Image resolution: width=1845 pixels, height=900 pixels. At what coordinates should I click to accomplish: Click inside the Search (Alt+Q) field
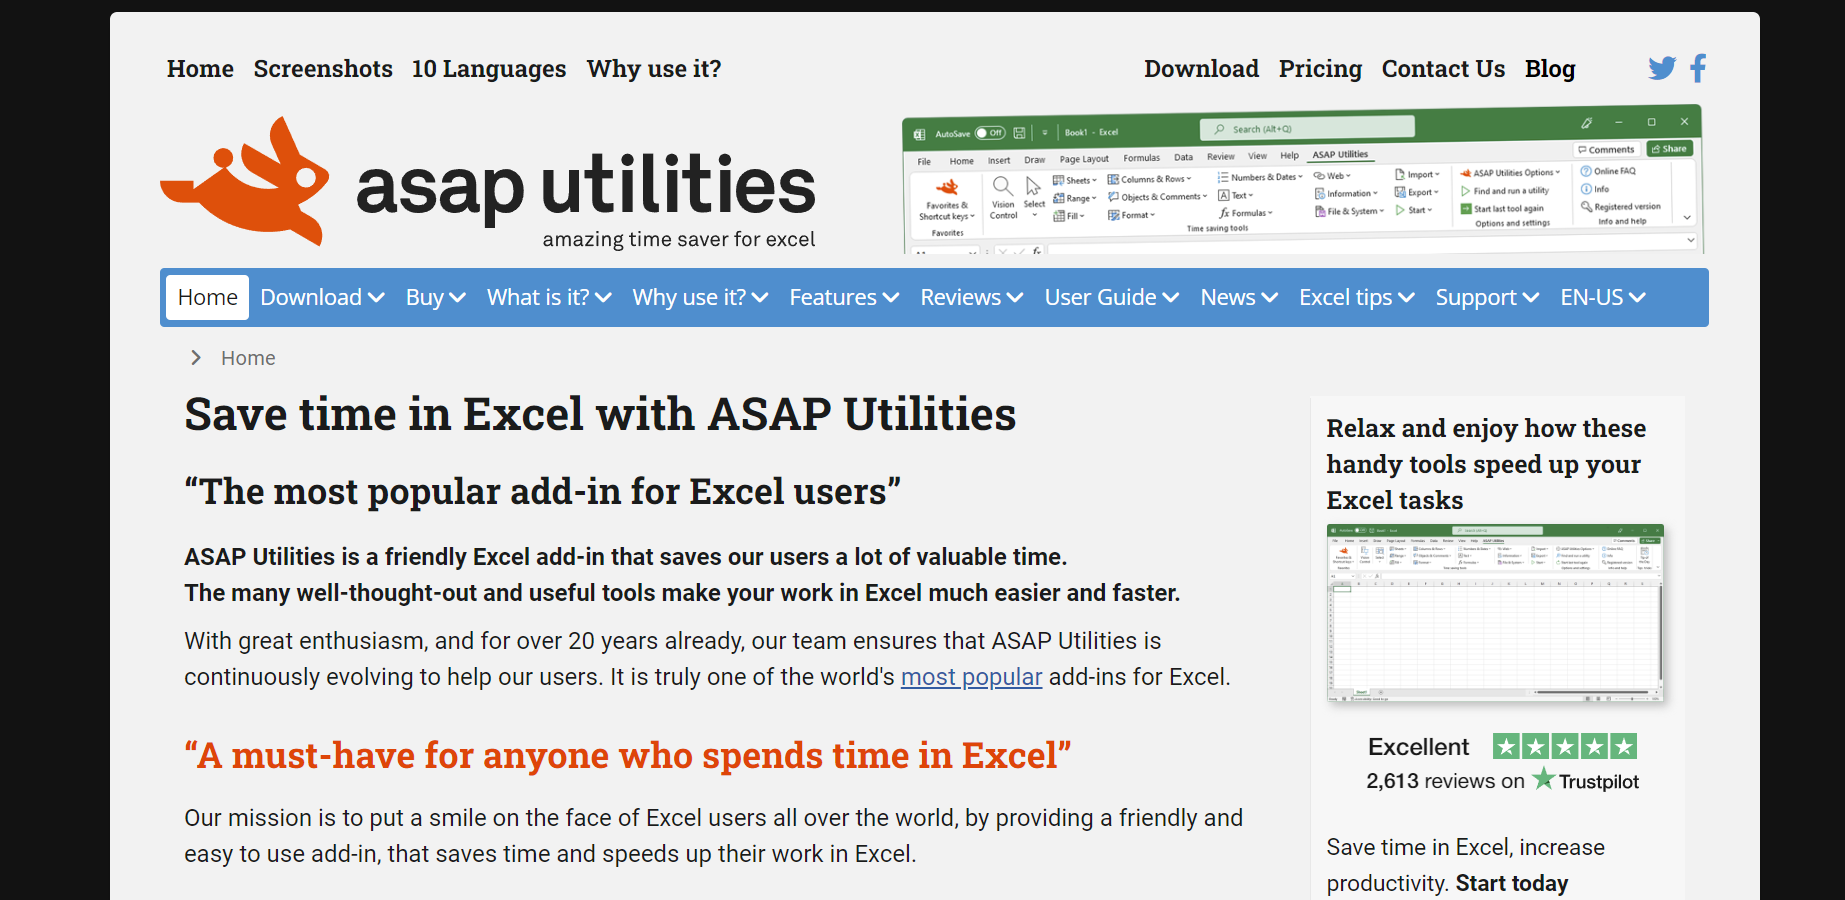click(1305, 127)
